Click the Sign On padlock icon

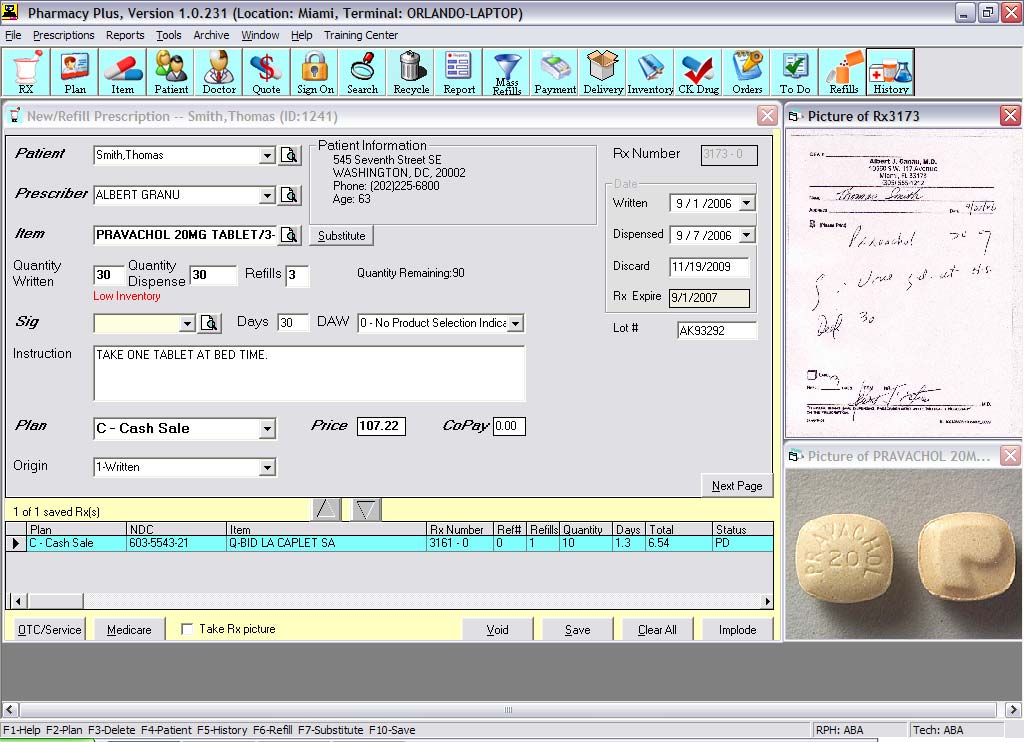tap(315, 72)
